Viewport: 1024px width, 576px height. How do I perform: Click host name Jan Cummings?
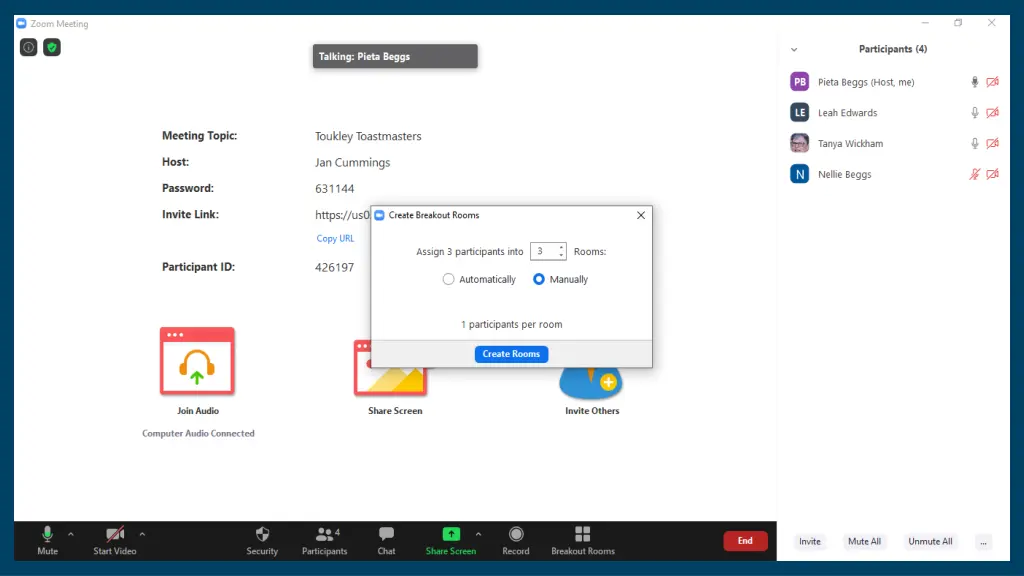pos(353,163)
